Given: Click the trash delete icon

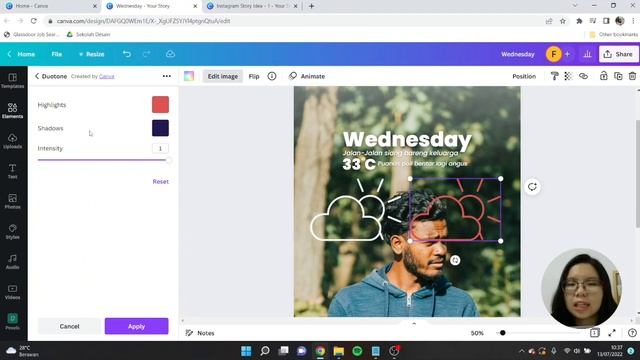Looking at the screenshot, I should point(632,76).
